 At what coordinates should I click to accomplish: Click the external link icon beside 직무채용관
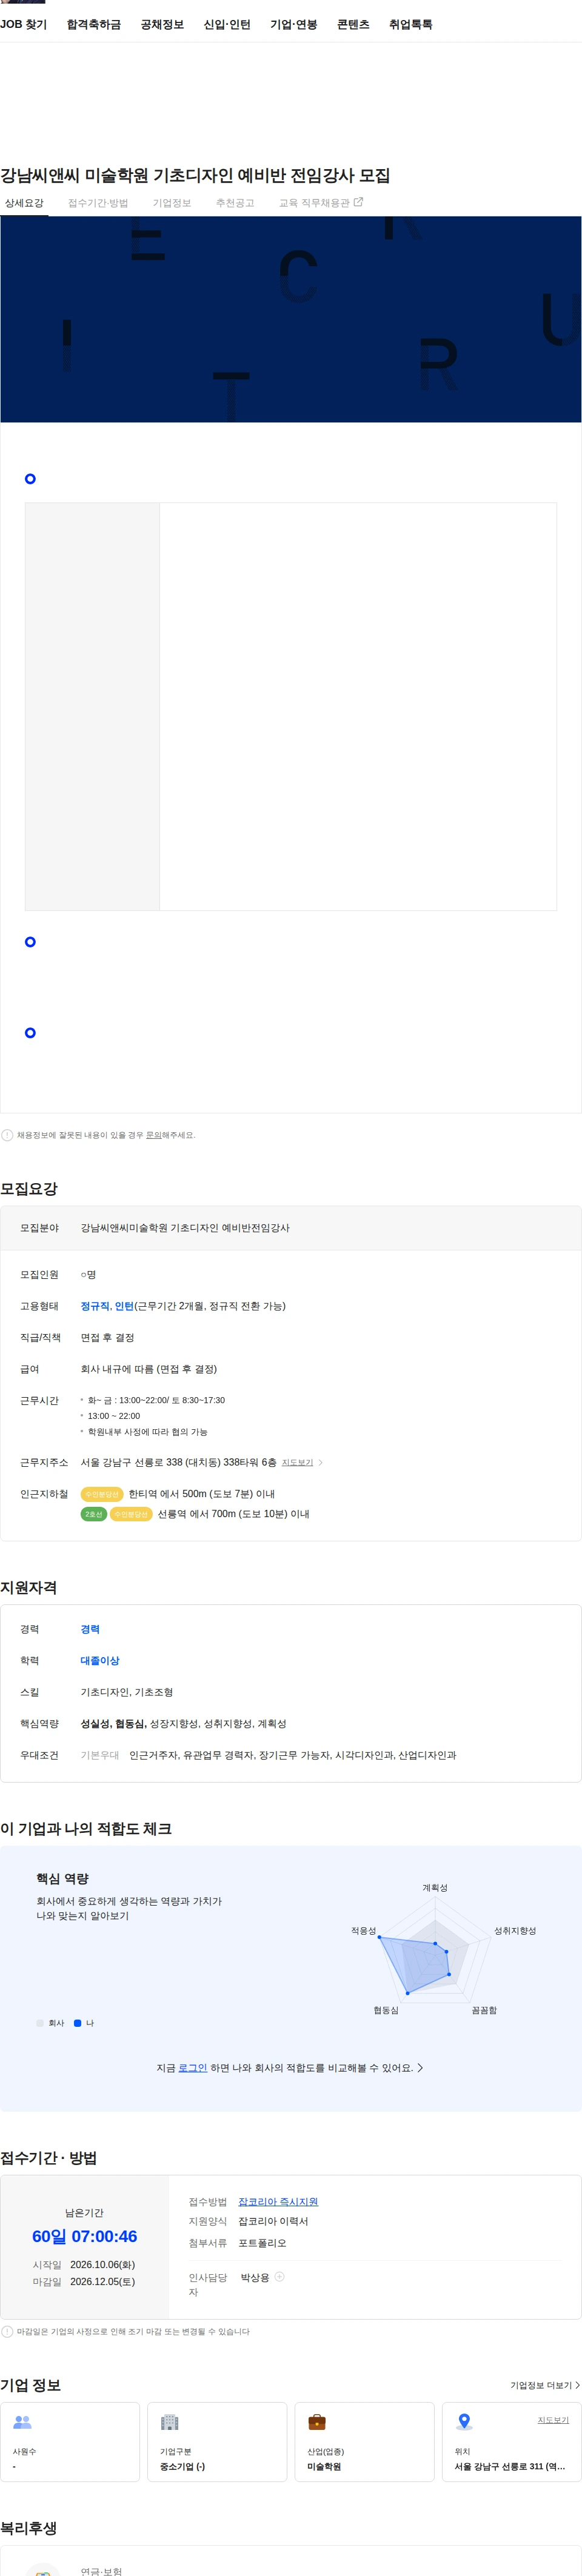click(359, 202)
